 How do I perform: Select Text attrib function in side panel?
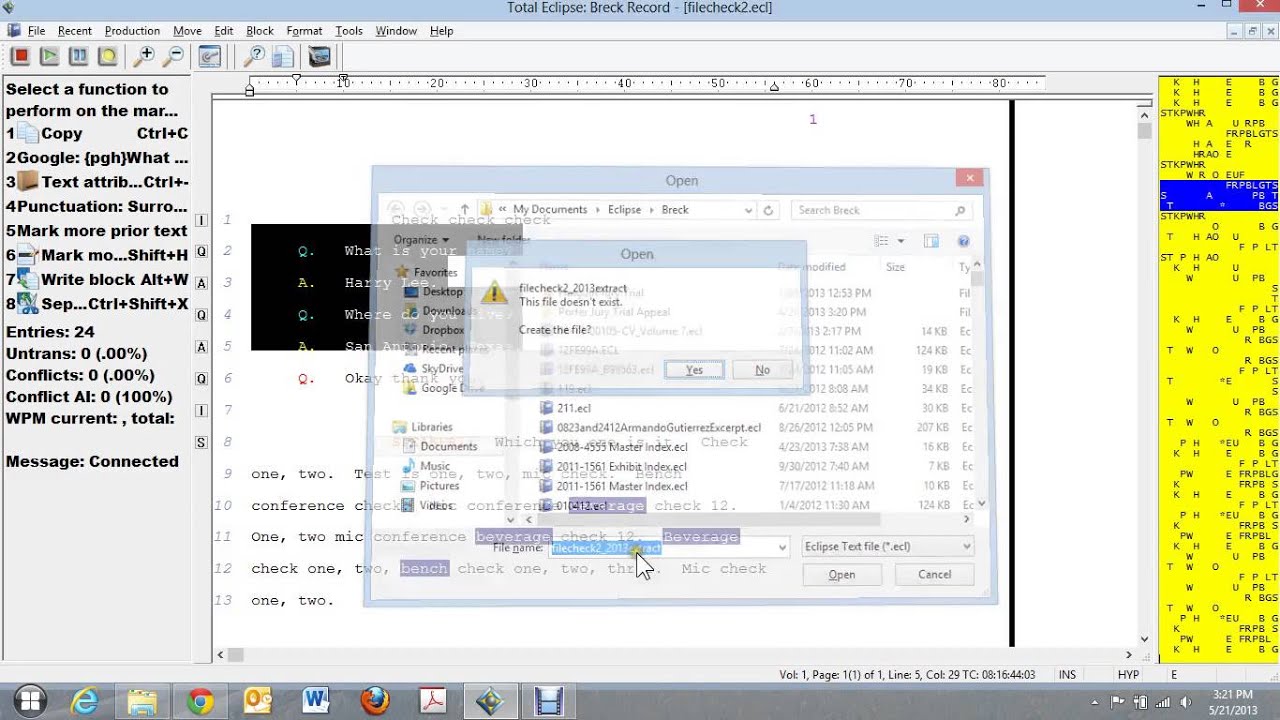click(97, 182)
